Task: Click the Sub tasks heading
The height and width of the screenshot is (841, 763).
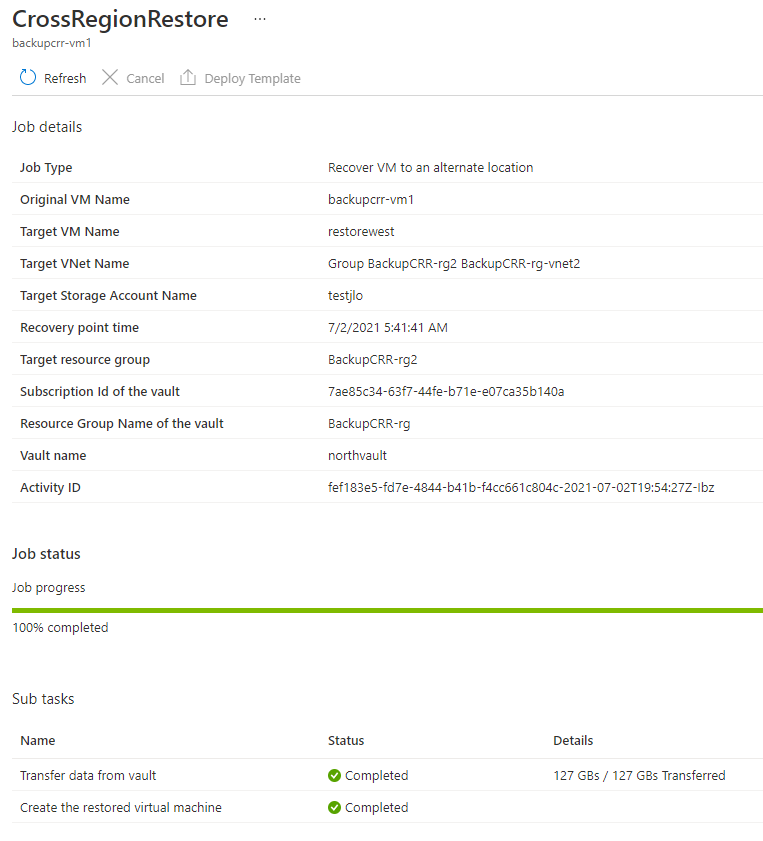Action: (x=43, y=699)
